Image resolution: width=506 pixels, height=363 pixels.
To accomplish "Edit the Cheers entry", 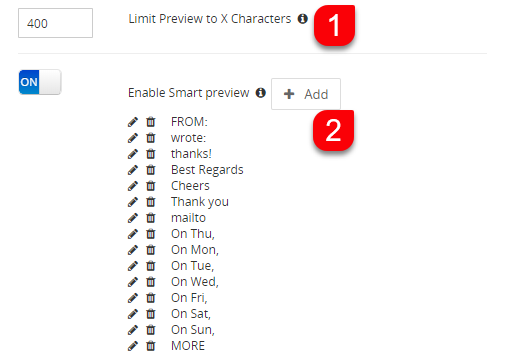I will 133,186.
